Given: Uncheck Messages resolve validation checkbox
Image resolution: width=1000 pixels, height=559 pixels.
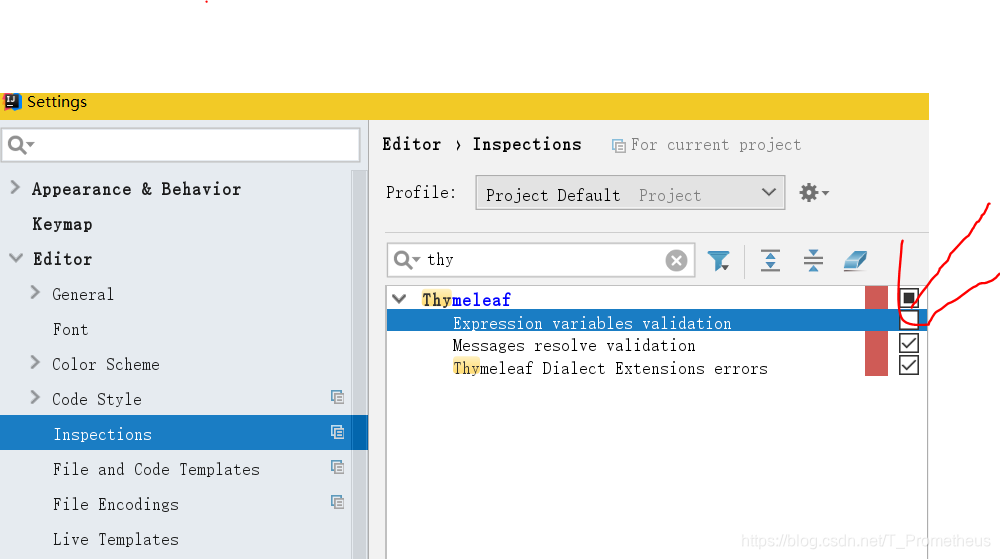Looking at the screenshot, I should point(909,344).
